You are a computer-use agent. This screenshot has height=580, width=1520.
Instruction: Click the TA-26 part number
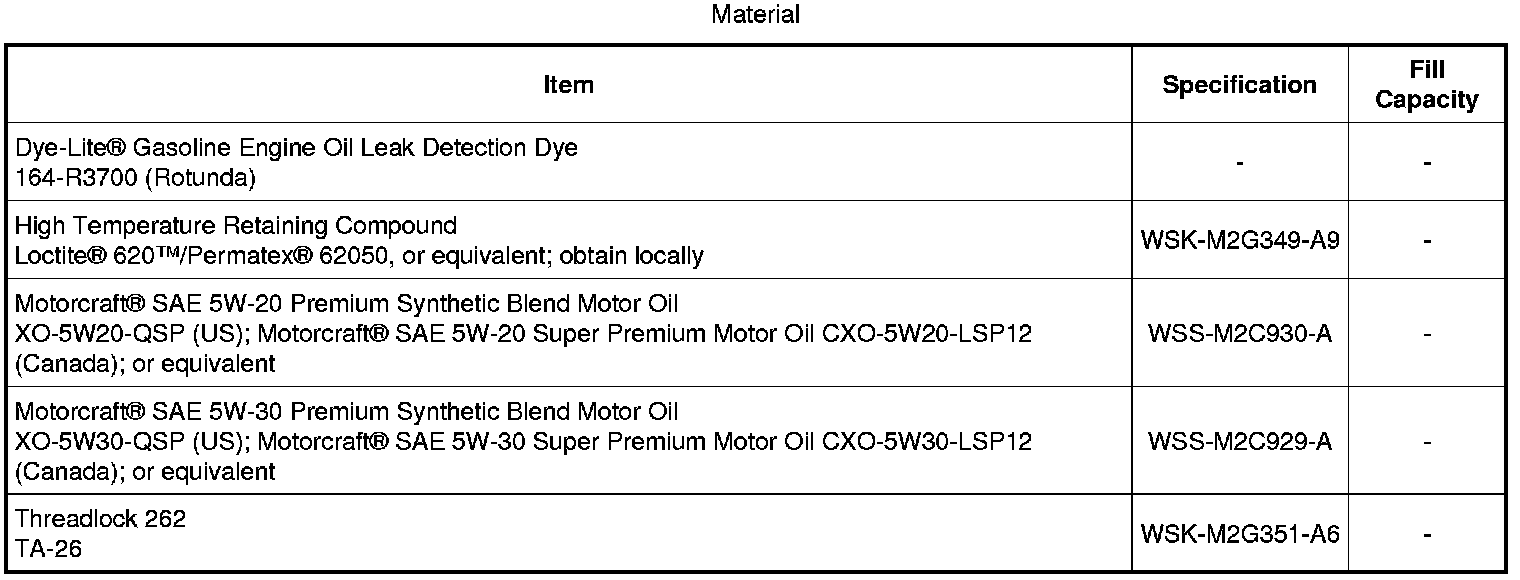(x=49, y=549)
